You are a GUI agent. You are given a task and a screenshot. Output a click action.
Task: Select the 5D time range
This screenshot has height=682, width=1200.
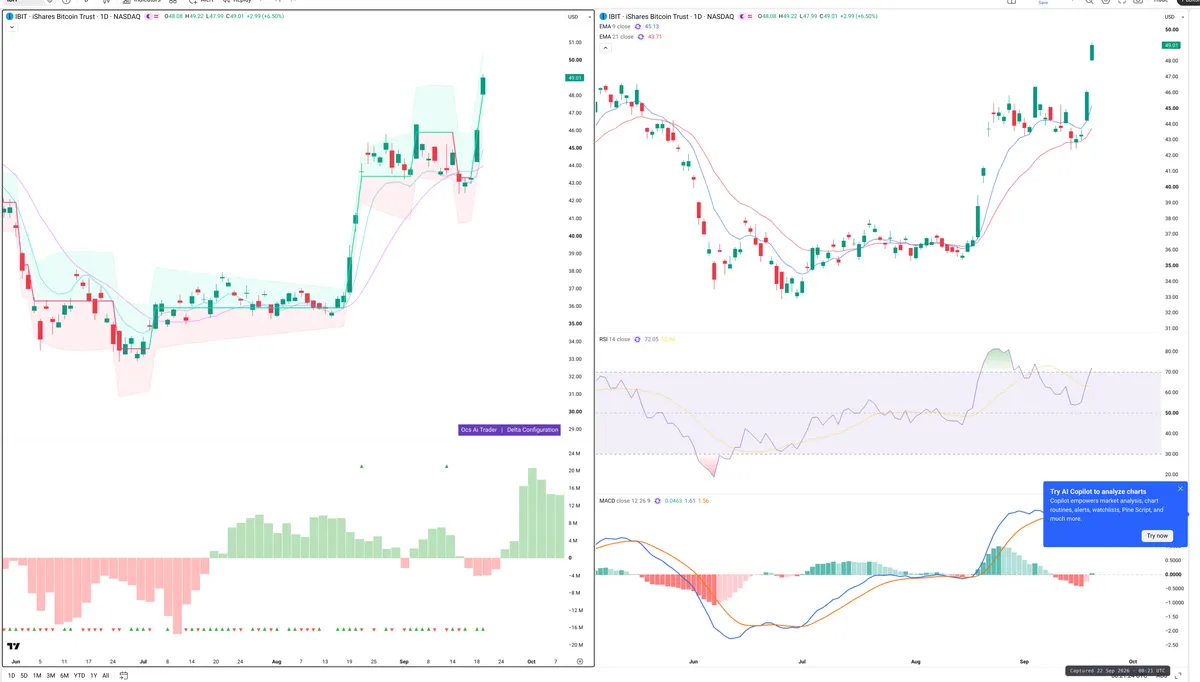[x=24, y=675]
